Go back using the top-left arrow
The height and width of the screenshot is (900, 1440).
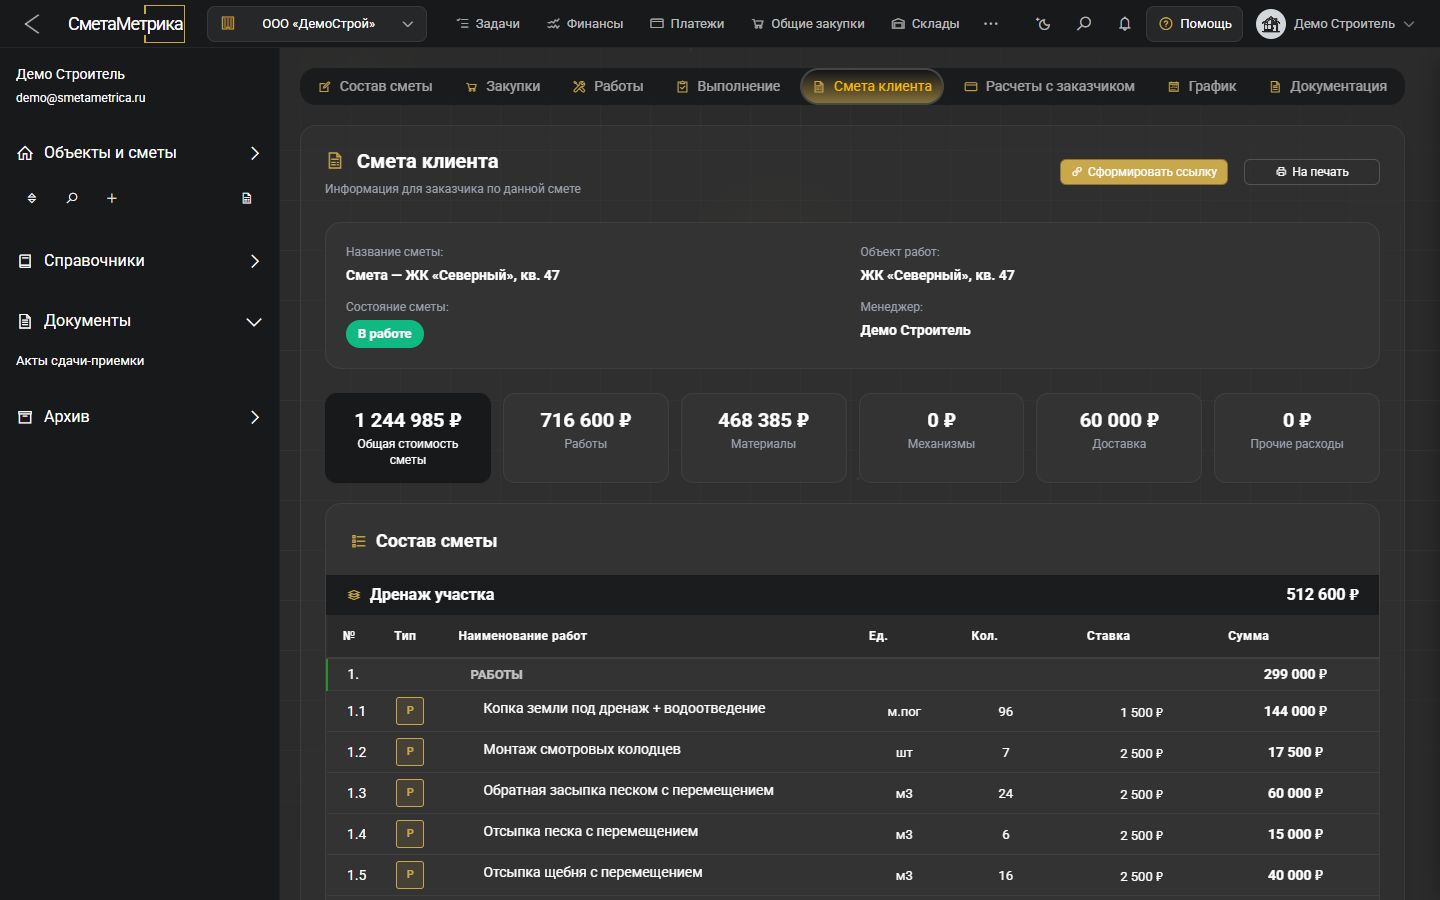[32, 24]
